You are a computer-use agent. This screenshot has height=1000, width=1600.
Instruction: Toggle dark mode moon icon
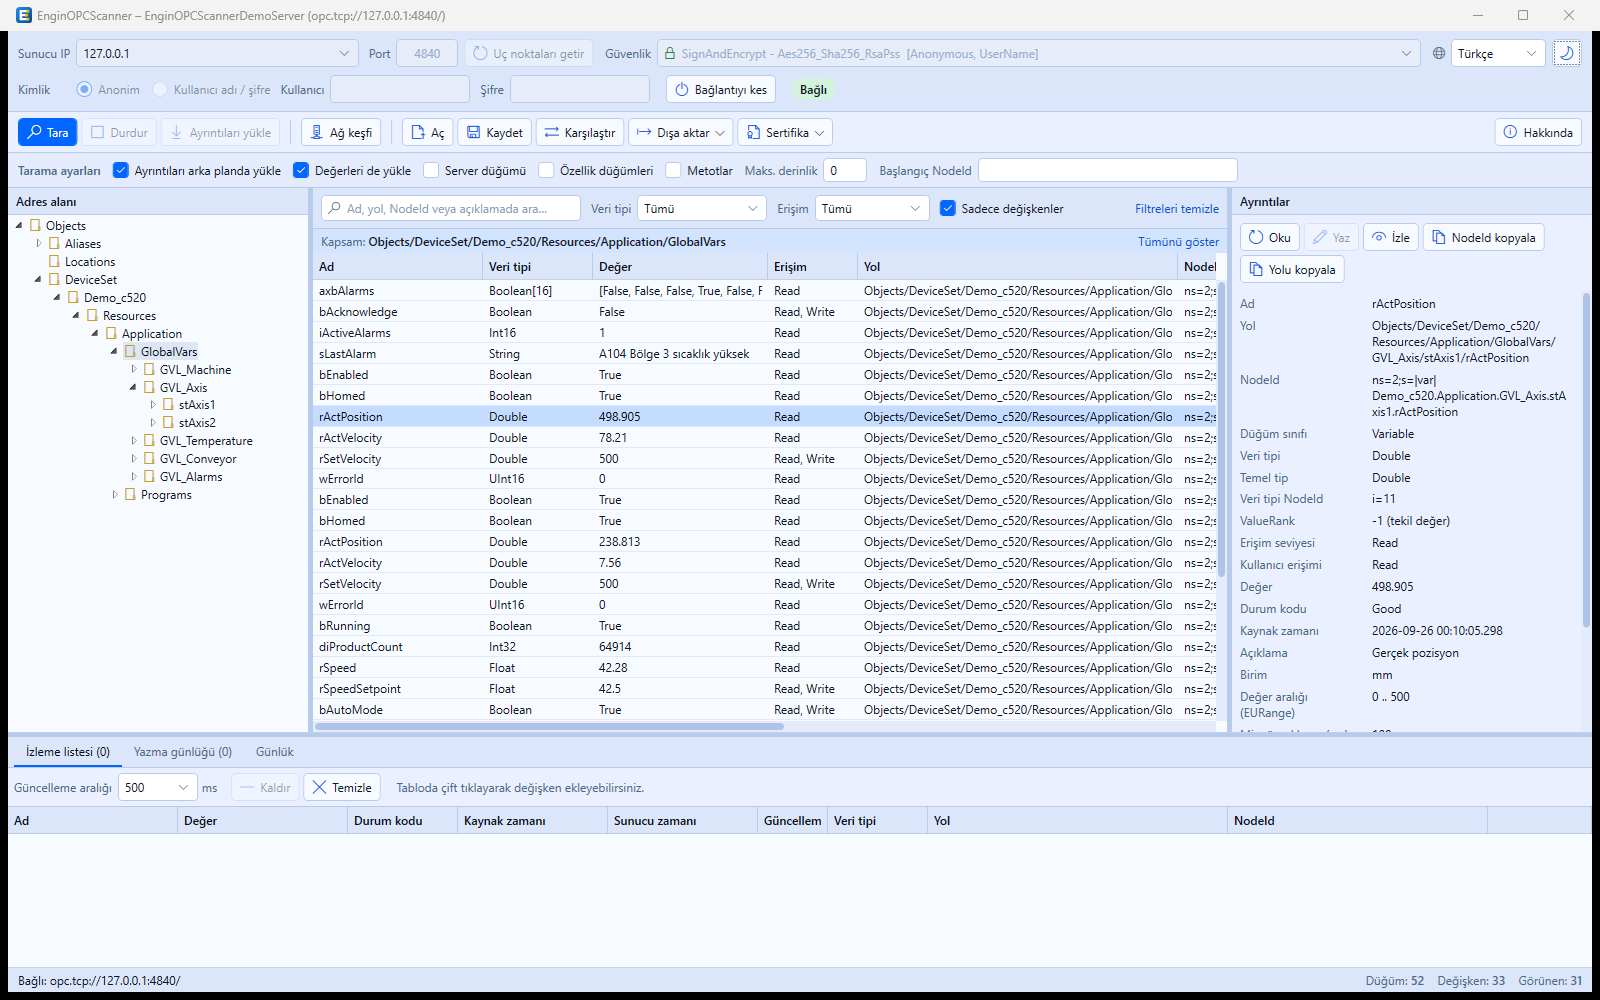pos(1567,53)
